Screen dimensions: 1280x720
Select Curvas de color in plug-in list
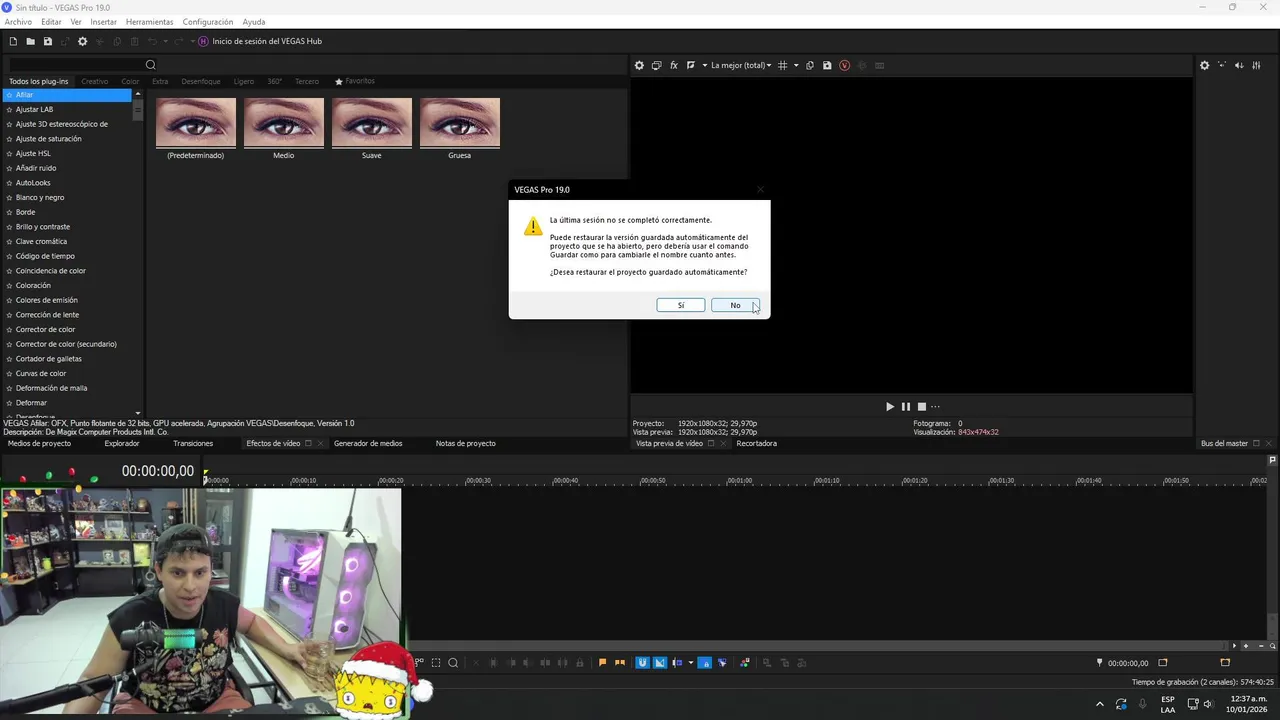coord(41,373)
